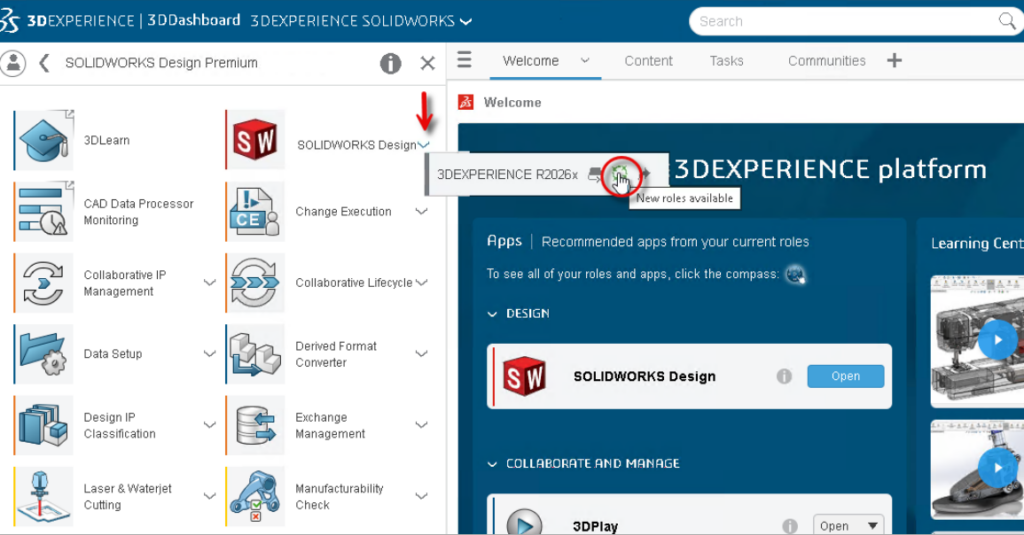This screenshot has height=535, width=1024.
Task: Open the Collaborative Lifecycle icon
Action: (255, 283)
